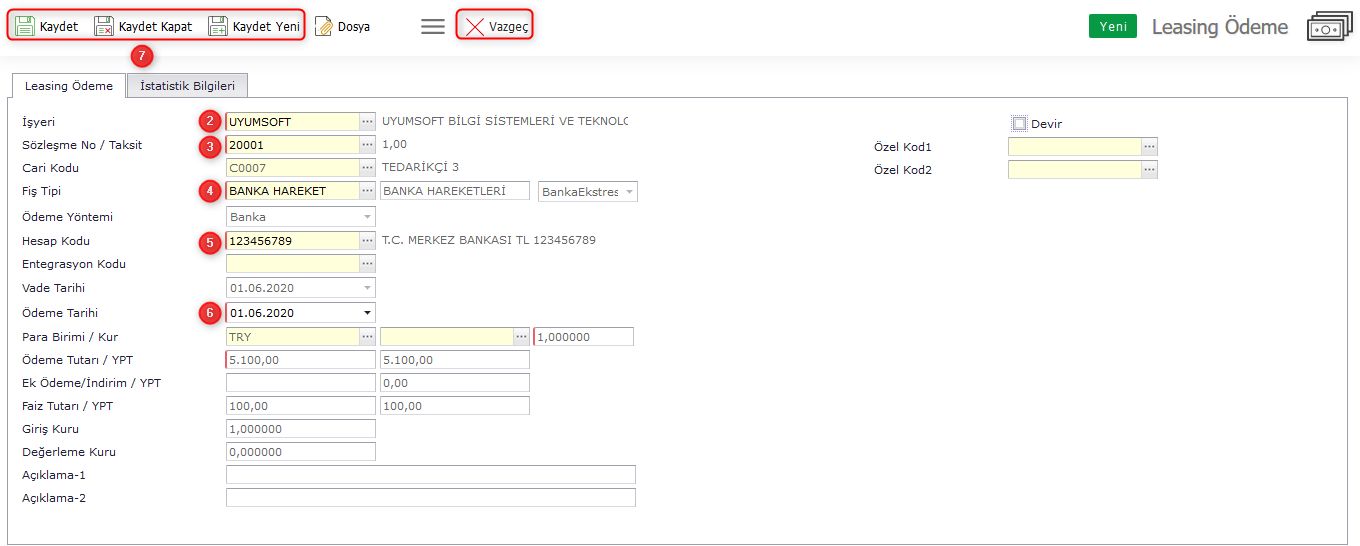Click the Kaydet save icon
The image size is (1360, 546).
tap(25, 27)
